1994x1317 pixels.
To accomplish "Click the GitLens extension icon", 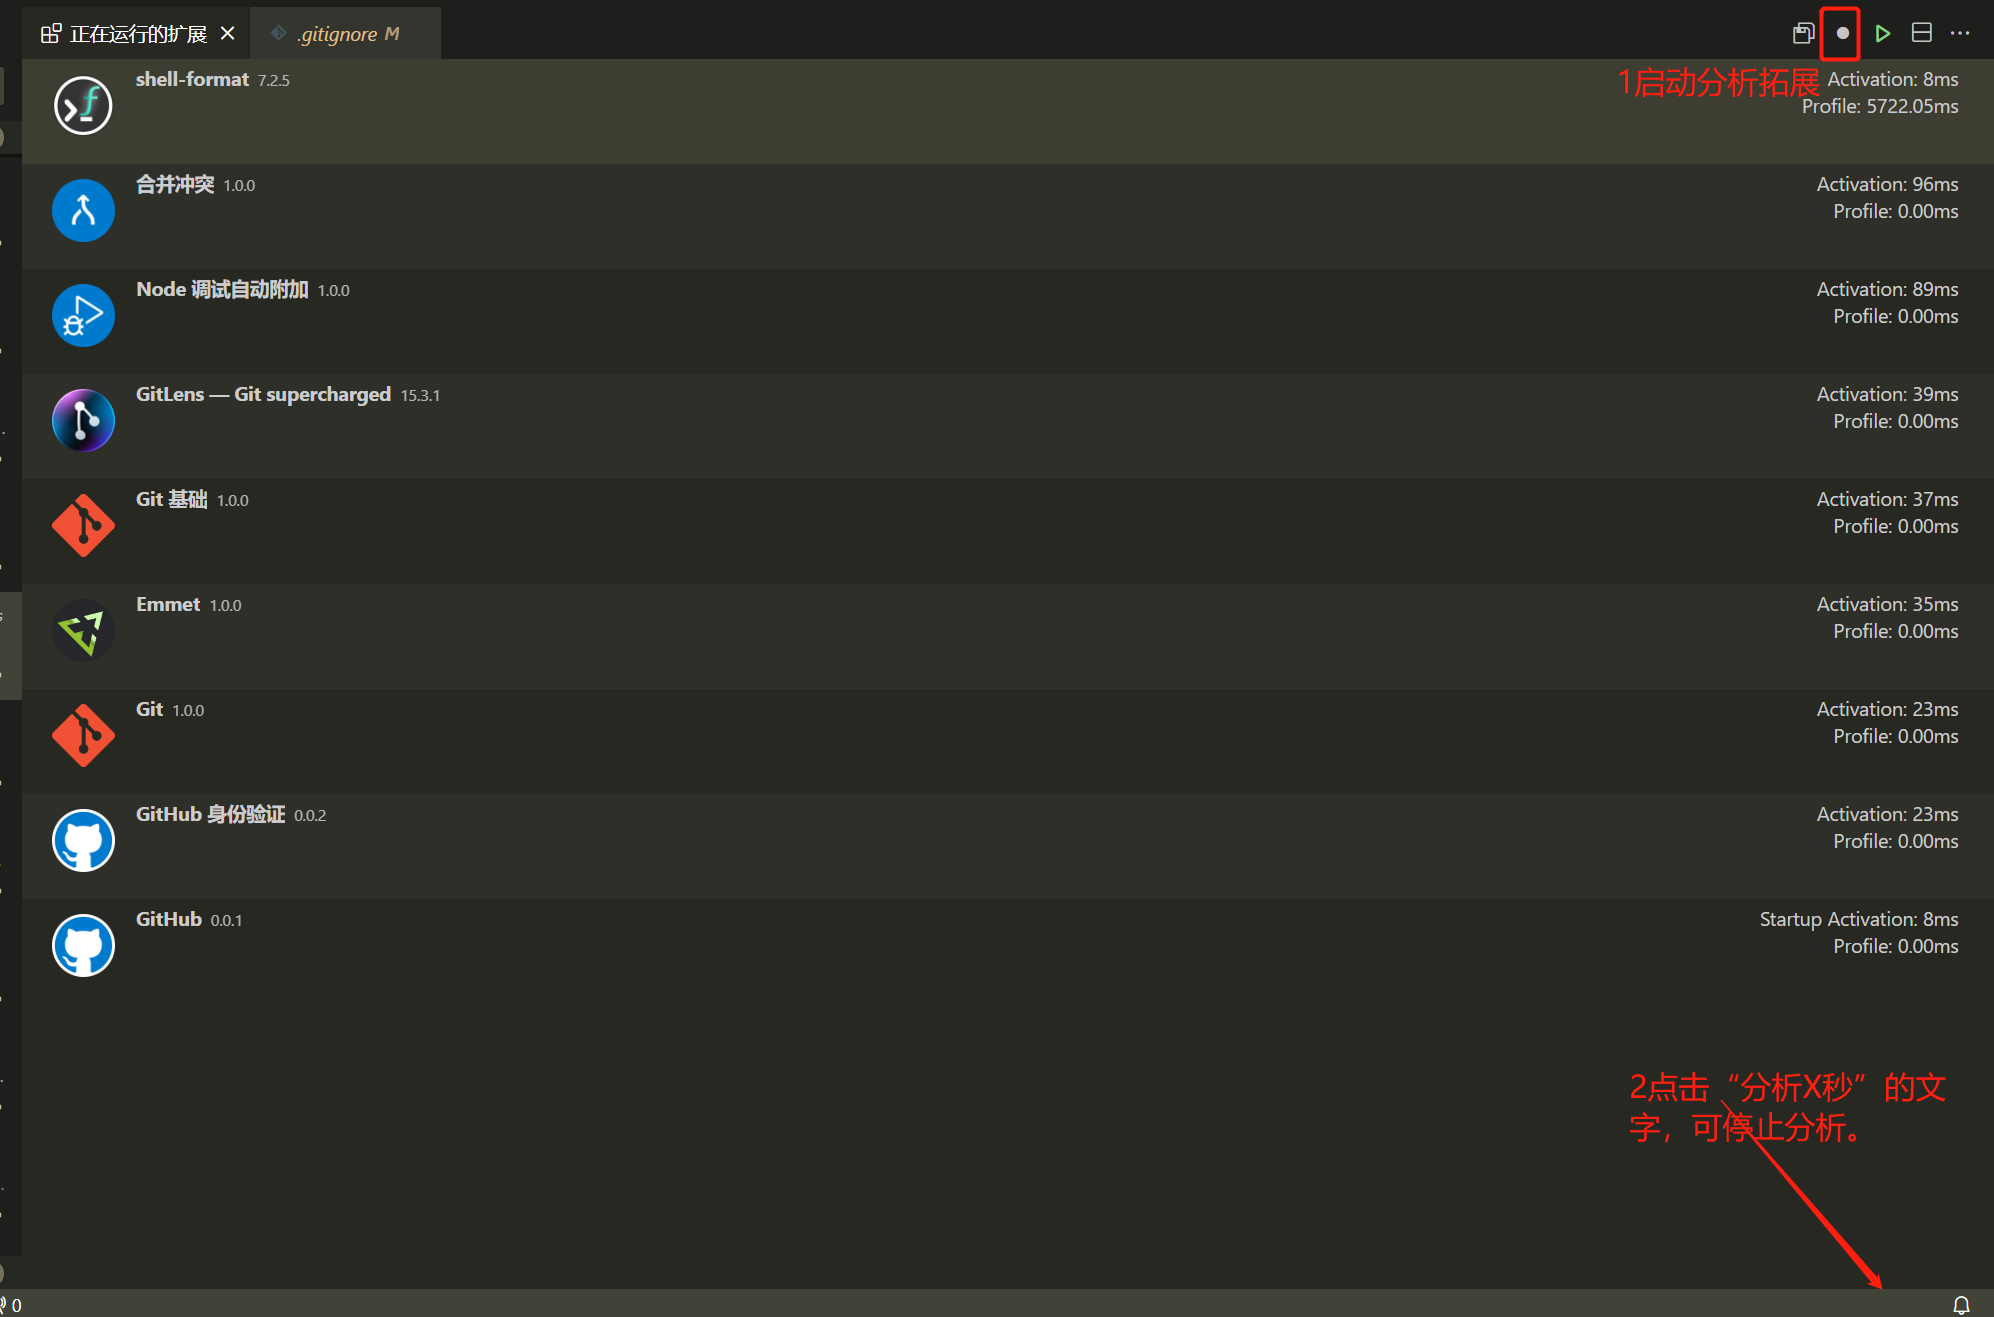I will pos(83,420).
